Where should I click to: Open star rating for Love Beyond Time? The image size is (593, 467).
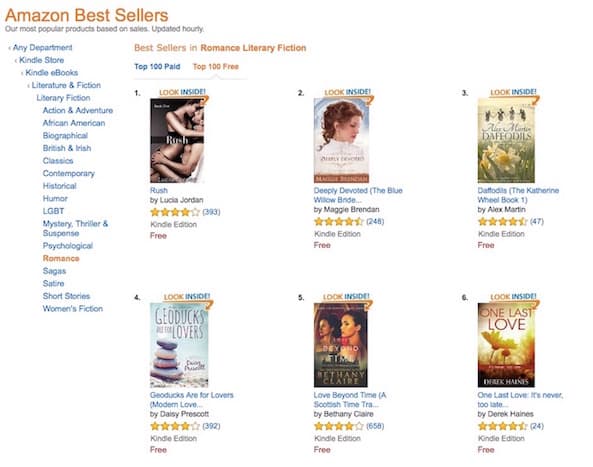click(338, 427)
